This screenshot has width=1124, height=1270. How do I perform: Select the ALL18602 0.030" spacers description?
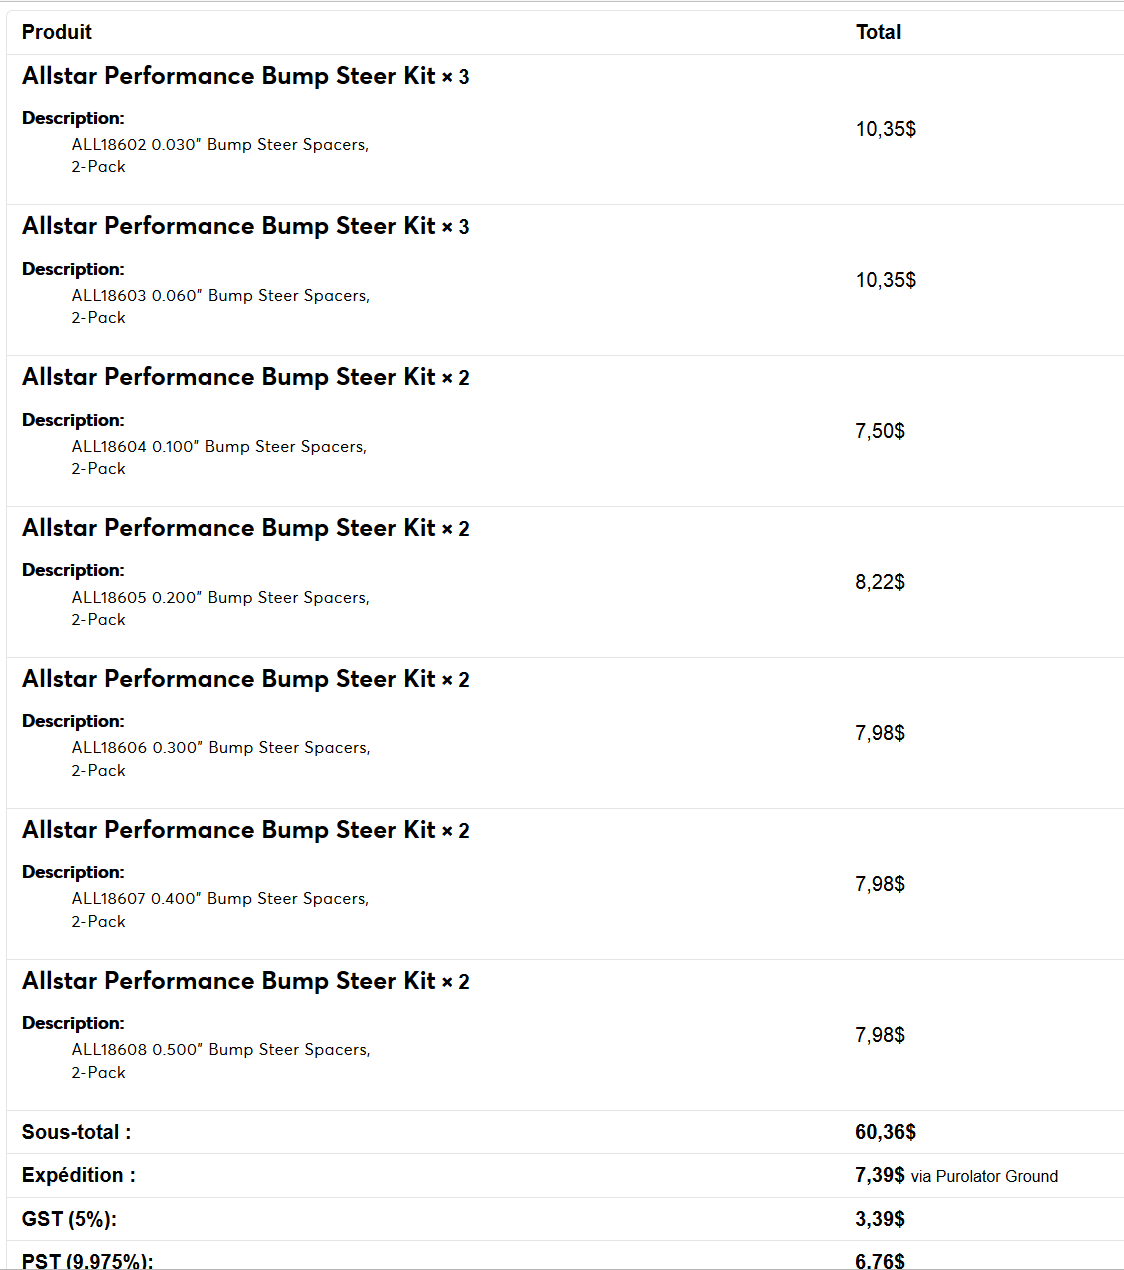click(220, 155)
